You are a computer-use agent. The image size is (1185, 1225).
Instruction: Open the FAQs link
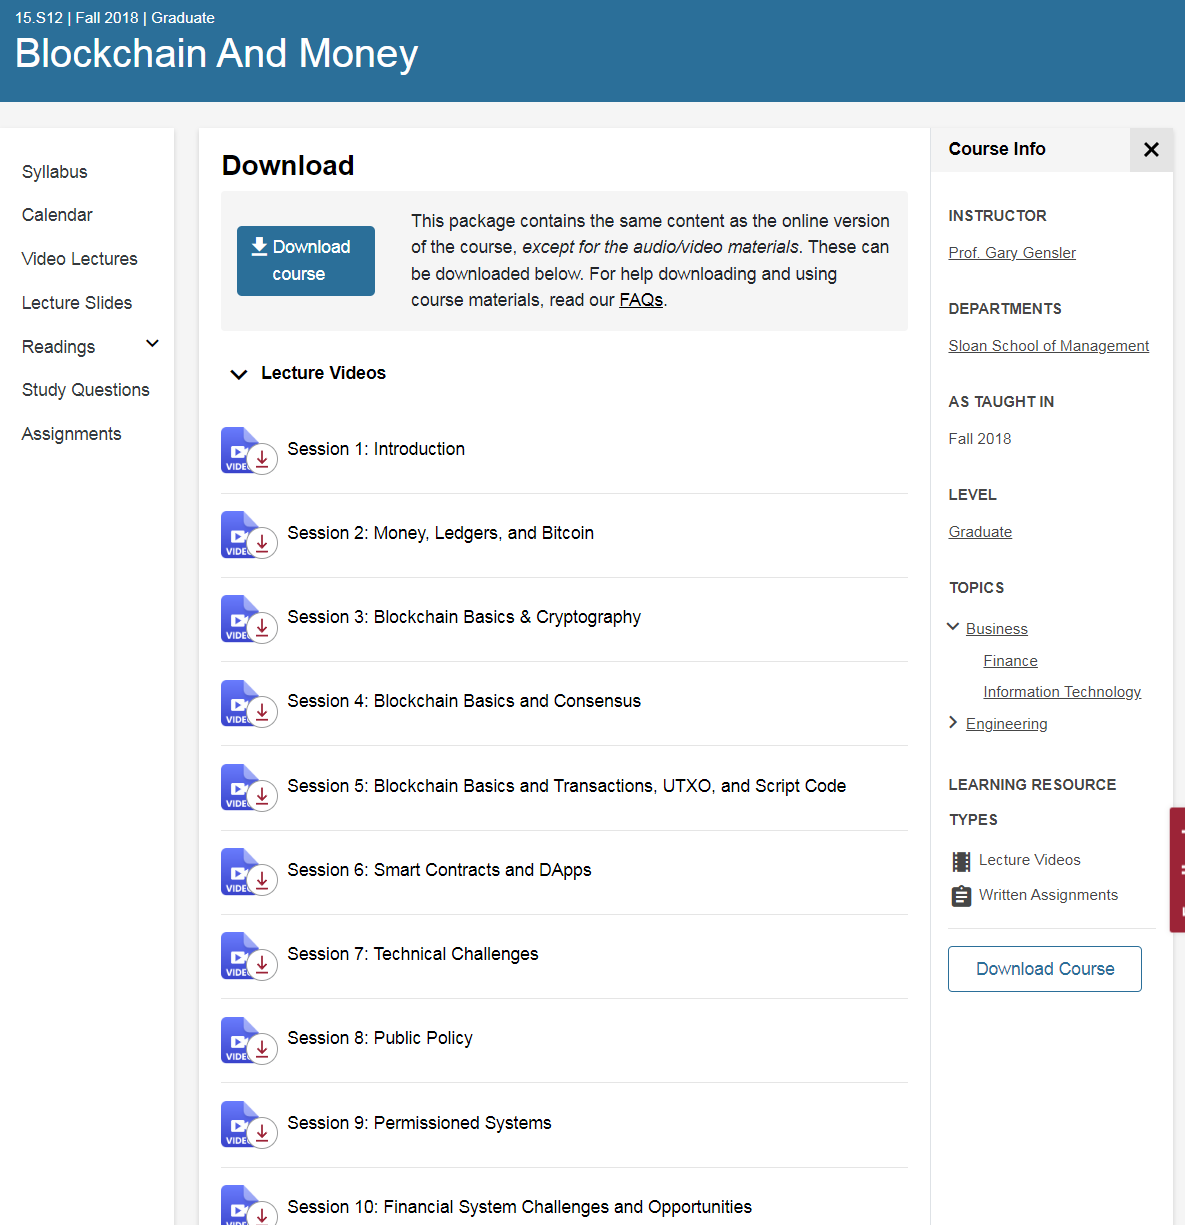[x=641, y=300]
